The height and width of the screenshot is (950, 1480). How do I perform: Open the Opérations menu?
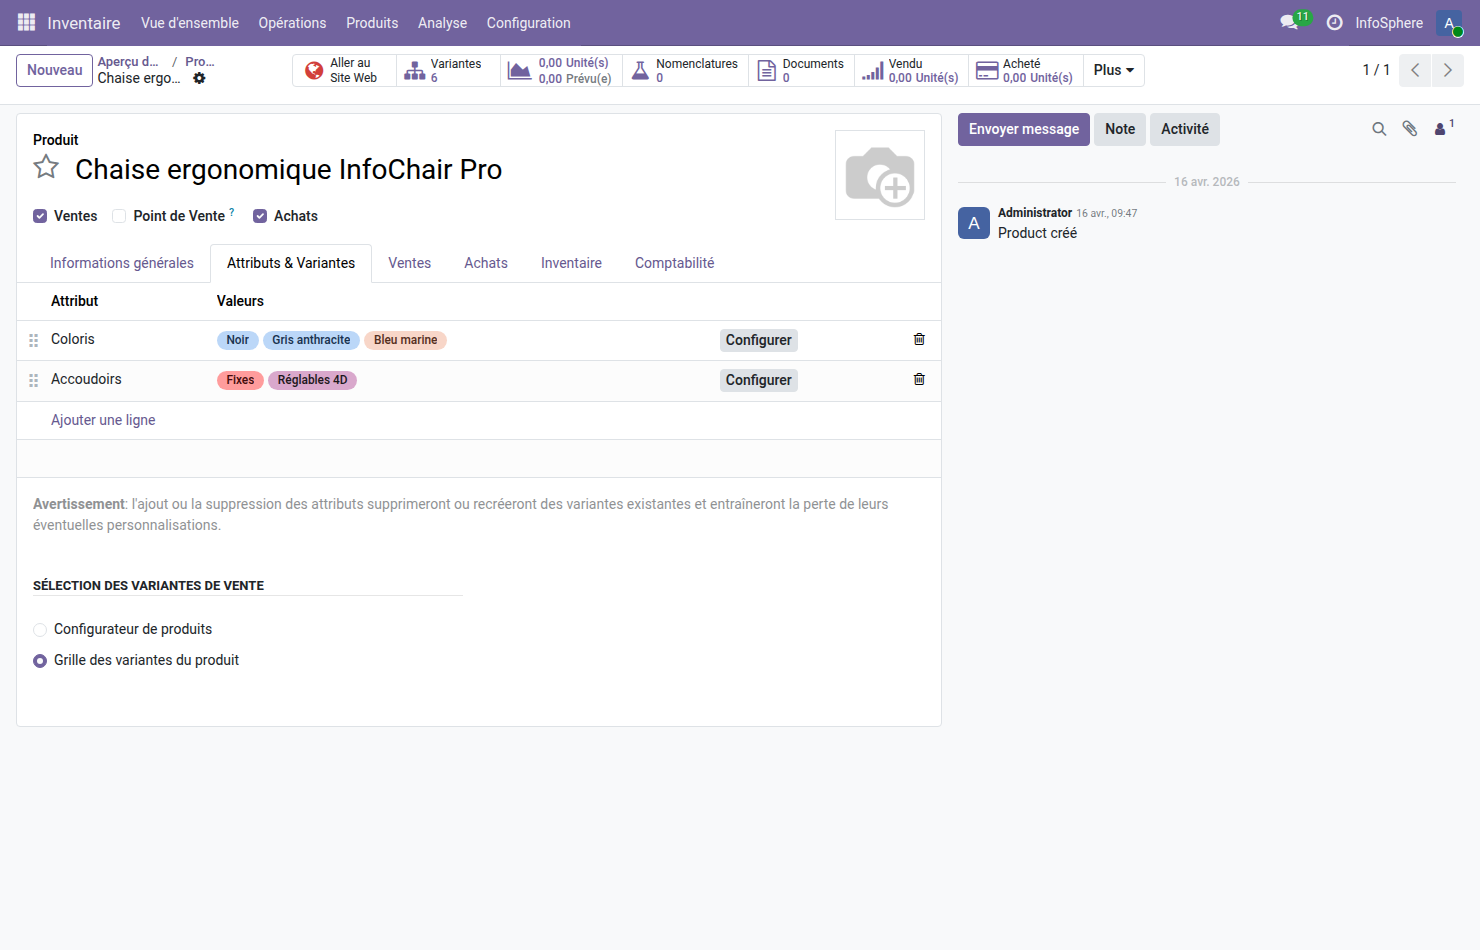coord(292,22)
